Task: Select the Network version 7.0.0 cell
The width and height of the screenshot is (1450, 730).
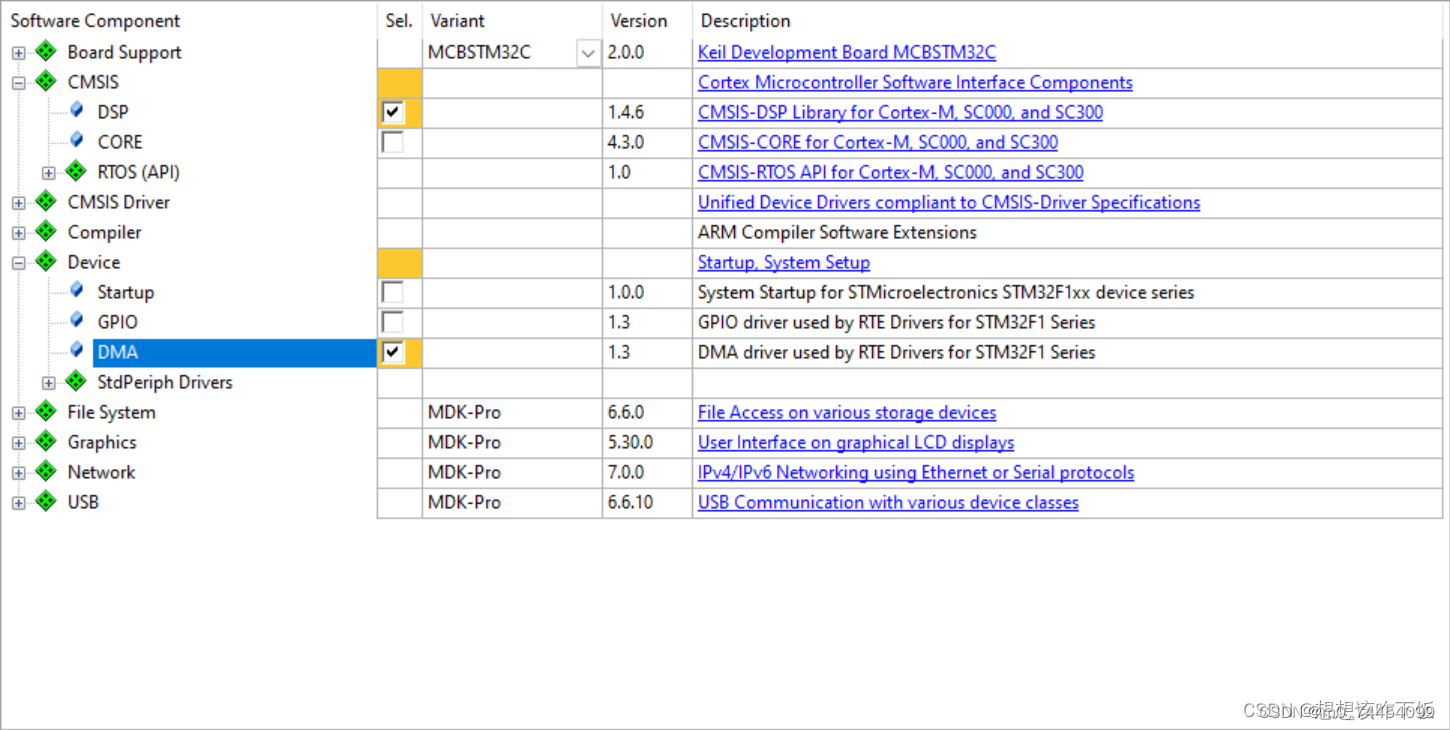Action: click(x=647, y=472)
